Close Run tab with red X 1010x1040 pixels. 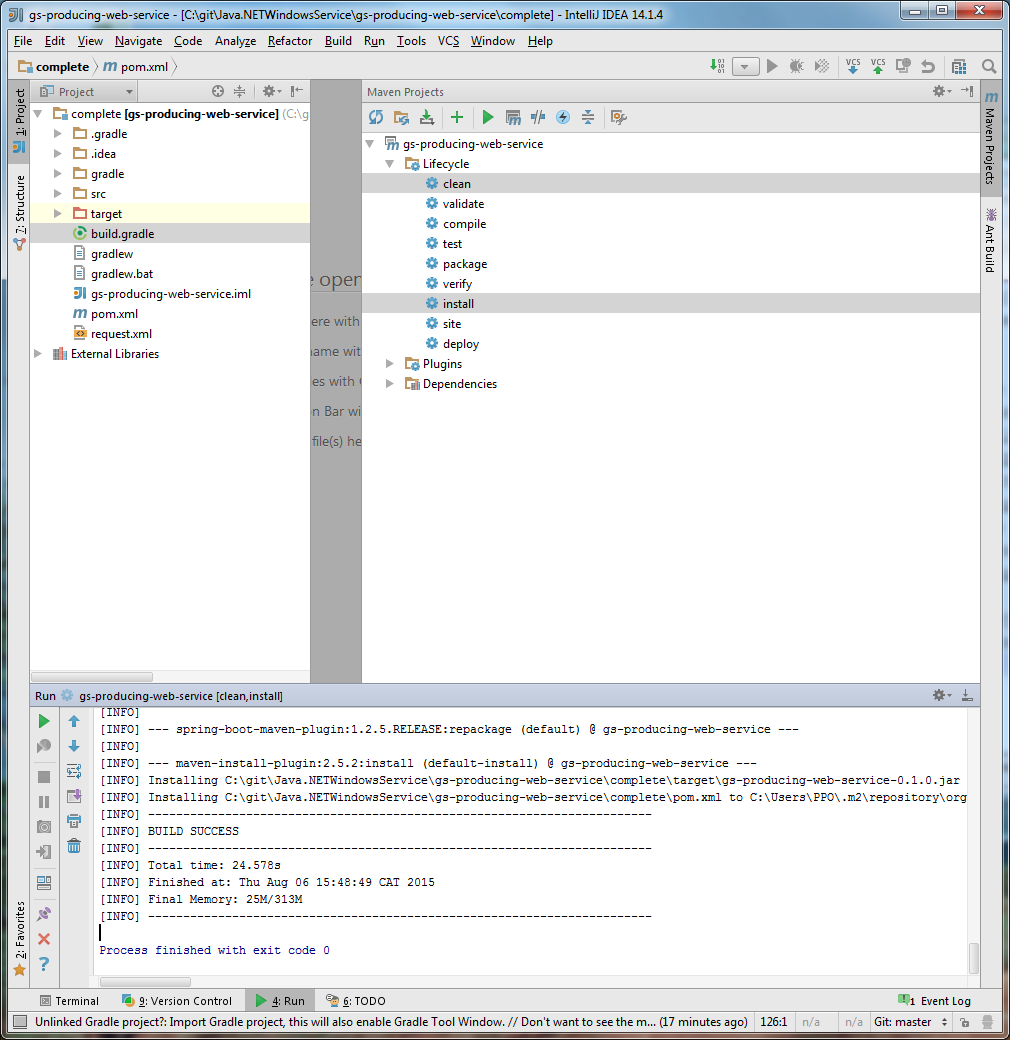point(44,939)
